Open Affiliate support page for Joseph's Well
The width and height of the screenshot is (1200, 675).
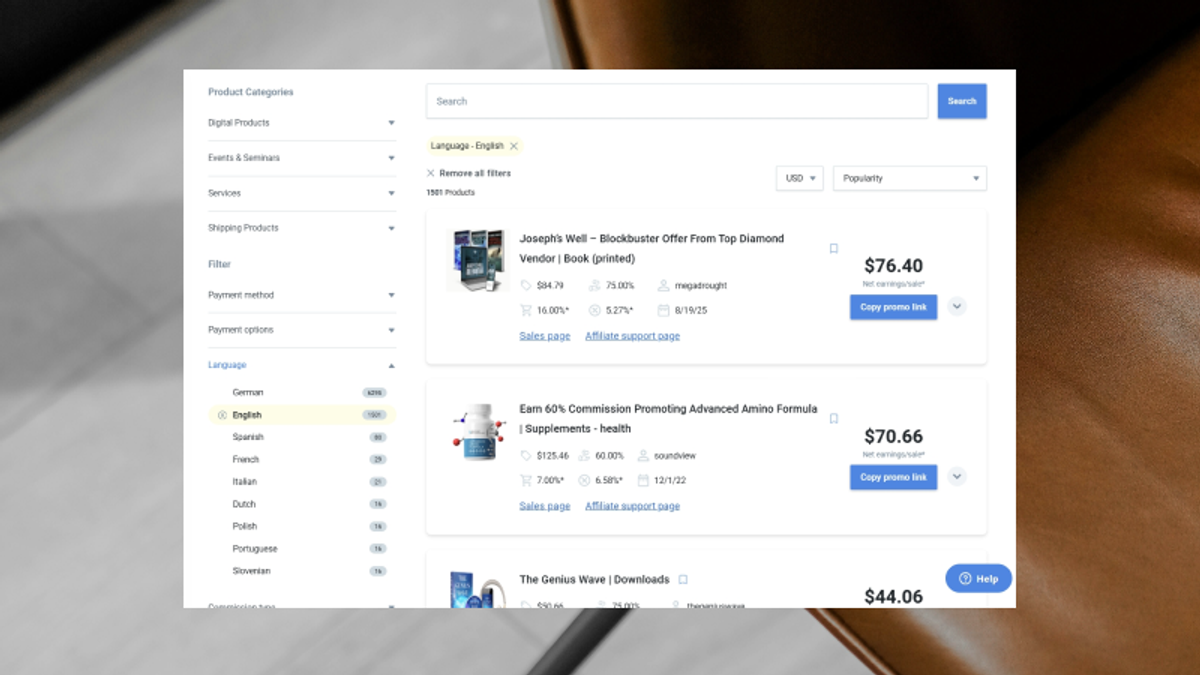point(632,336)
